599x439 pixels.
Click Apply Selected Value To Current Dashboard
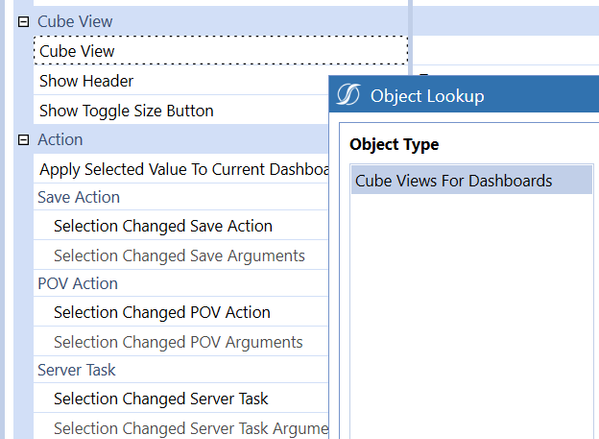click(x=181, y=169)
